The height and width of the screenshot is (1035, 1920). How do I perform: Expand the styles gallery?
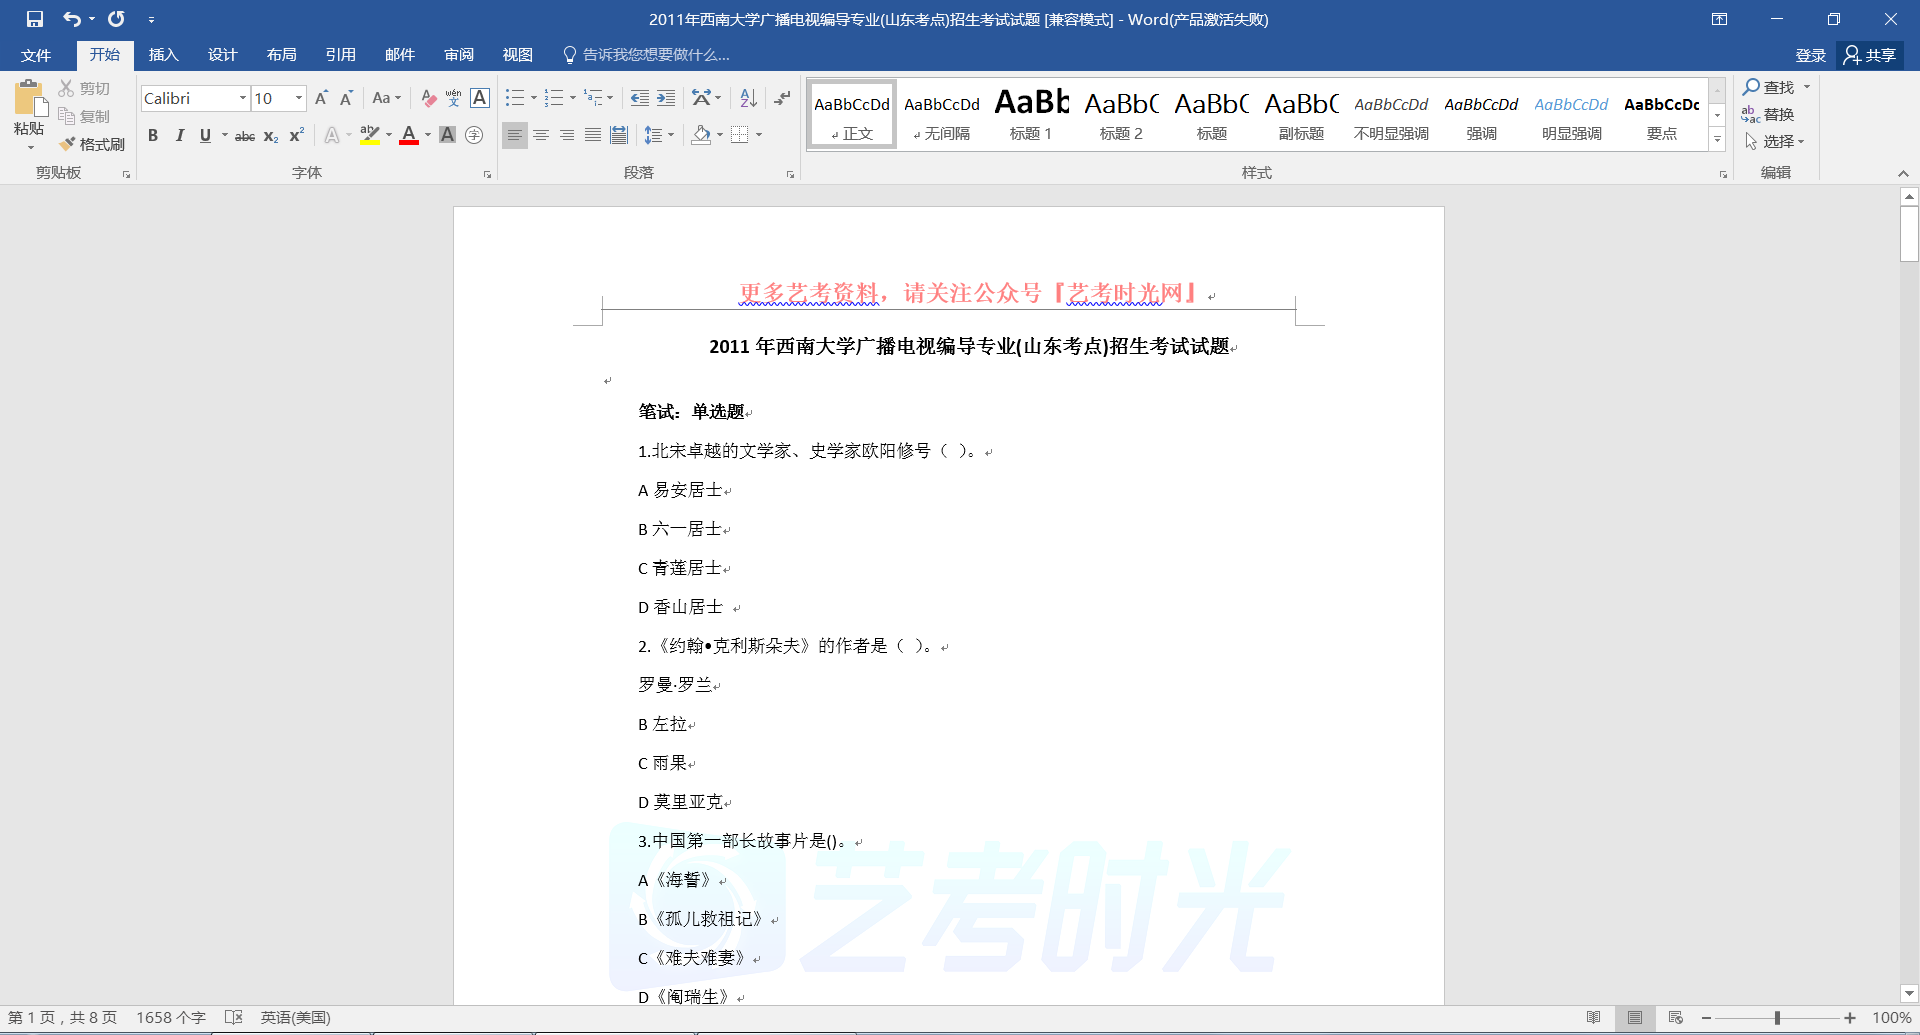(x=1717, y=141)
